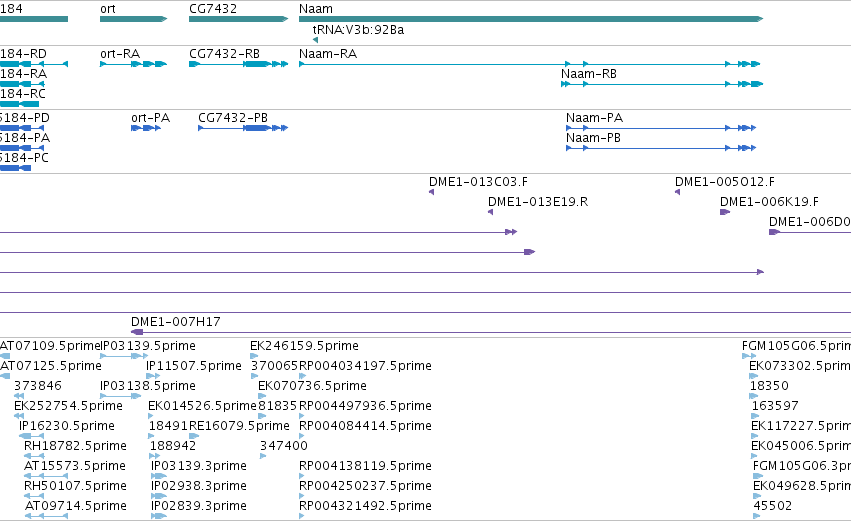This screenshot has height=521, width=851.
Task: Click the 81835 EST label
Action: point(277,406)
